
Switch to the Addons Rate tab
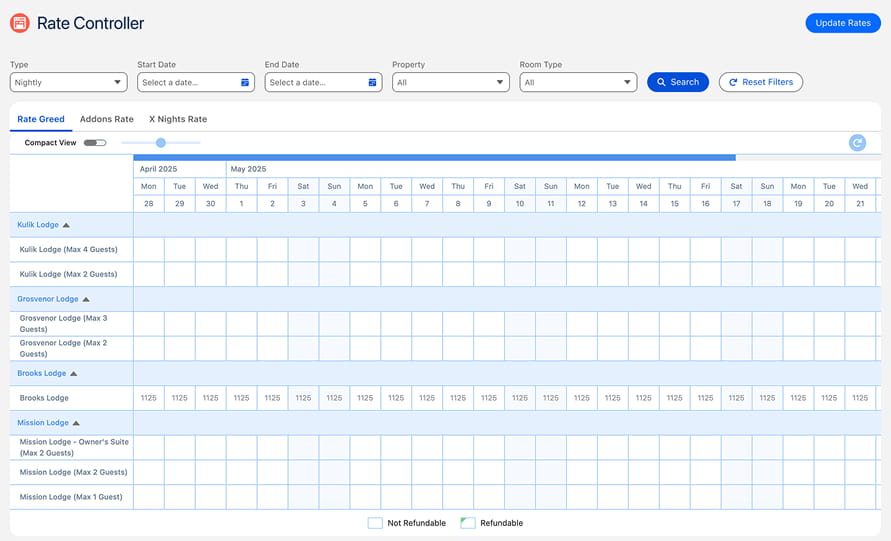pos(107,119)
